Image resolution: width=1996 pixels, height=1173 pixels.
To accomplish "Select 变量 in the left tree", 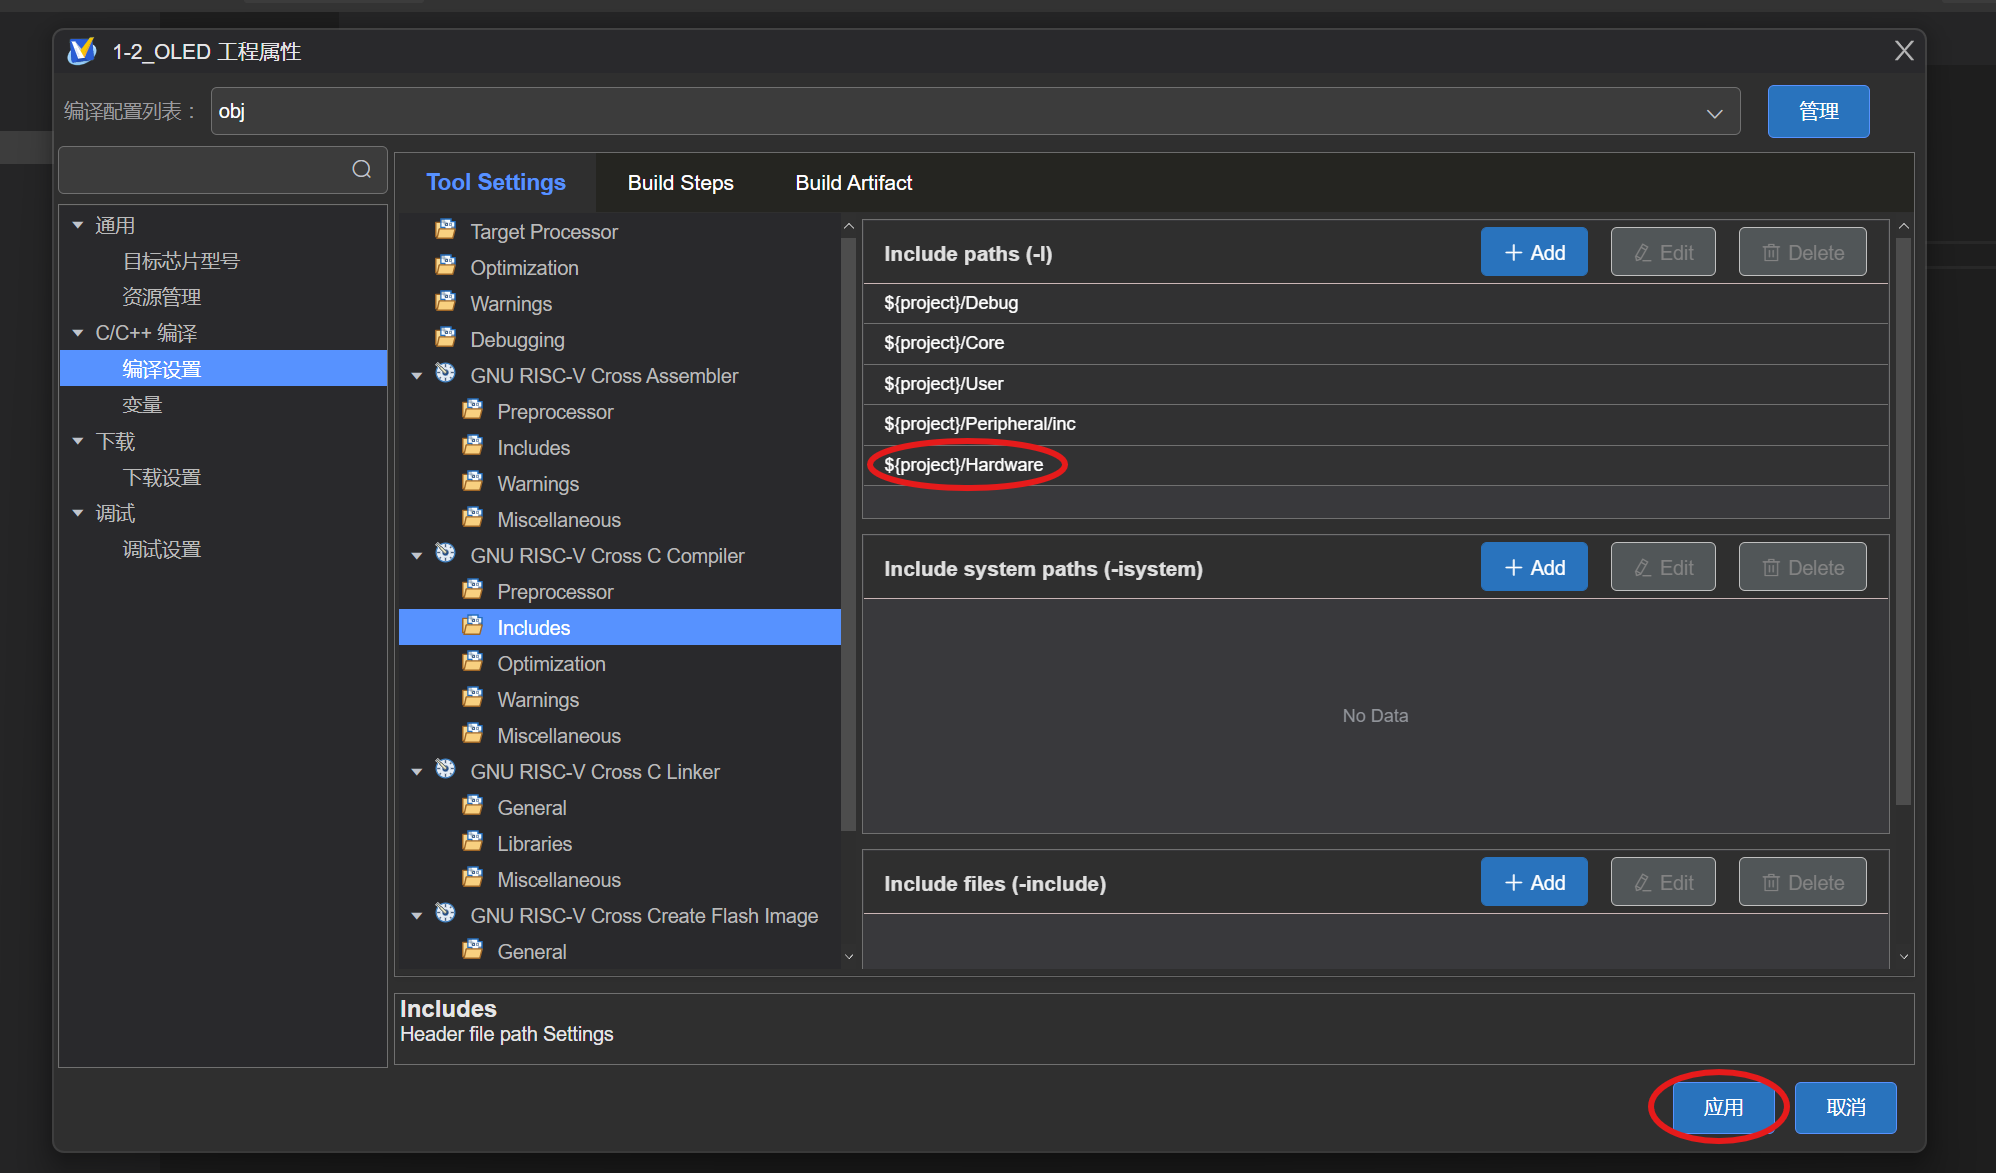I will (142, 405).
